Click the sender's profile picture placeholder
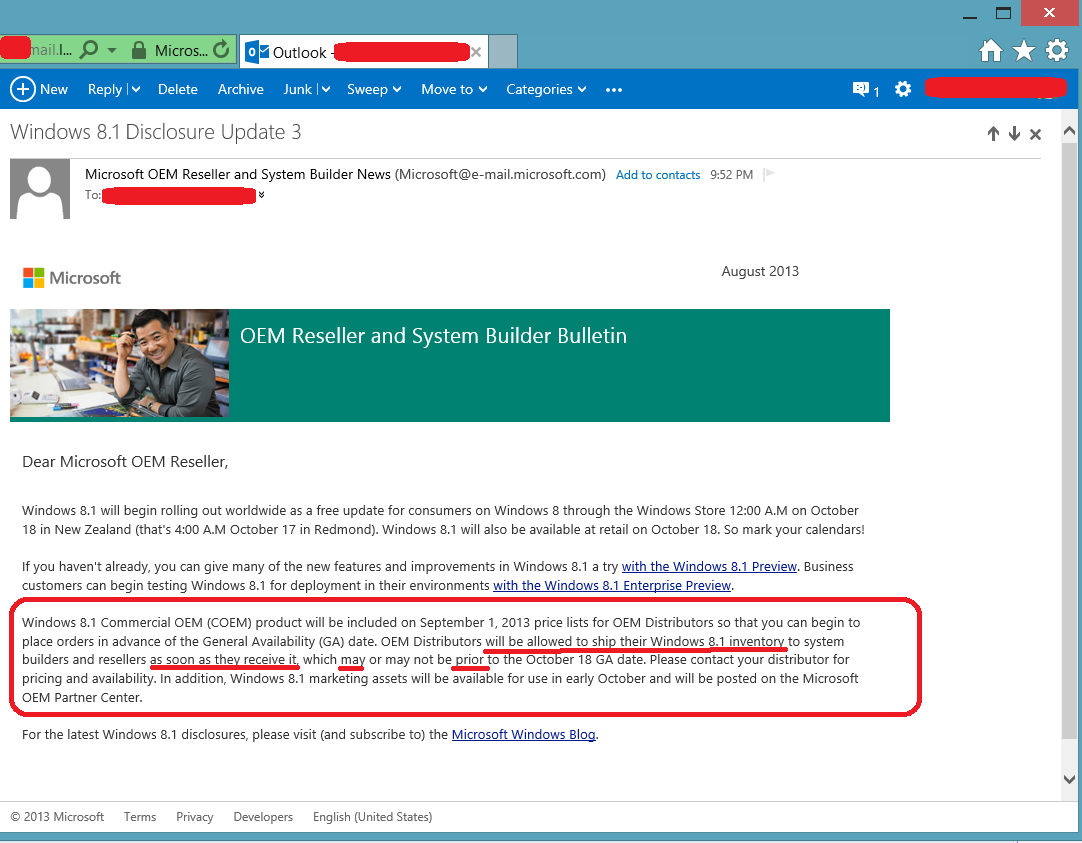1082x843 pixels. click(40, 189)
